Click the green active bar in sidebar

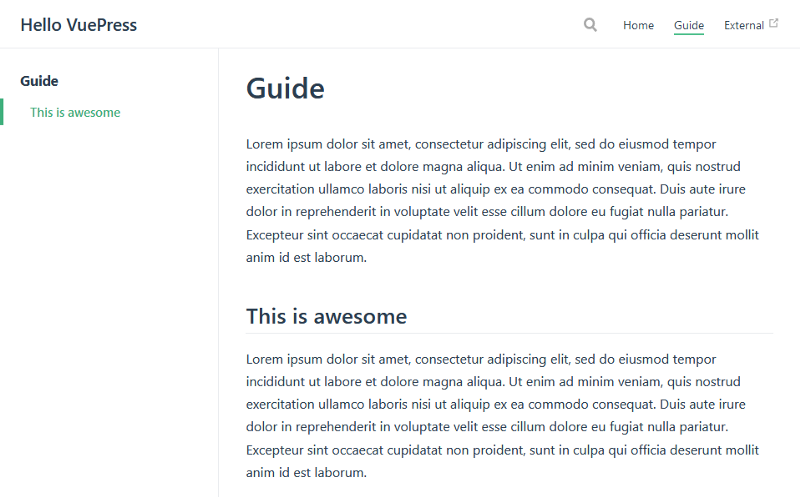tap(2, 112)
